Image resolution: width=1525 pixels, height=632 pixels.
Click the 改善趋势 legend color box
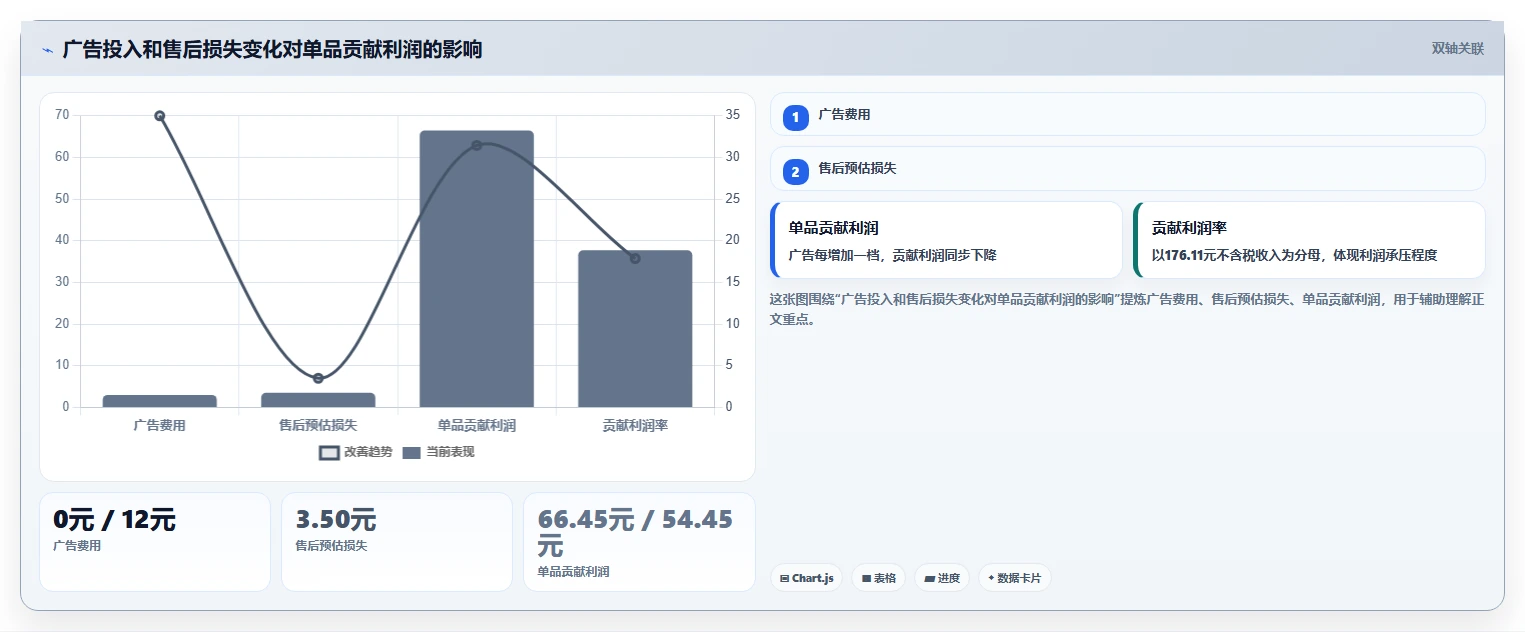330,453
